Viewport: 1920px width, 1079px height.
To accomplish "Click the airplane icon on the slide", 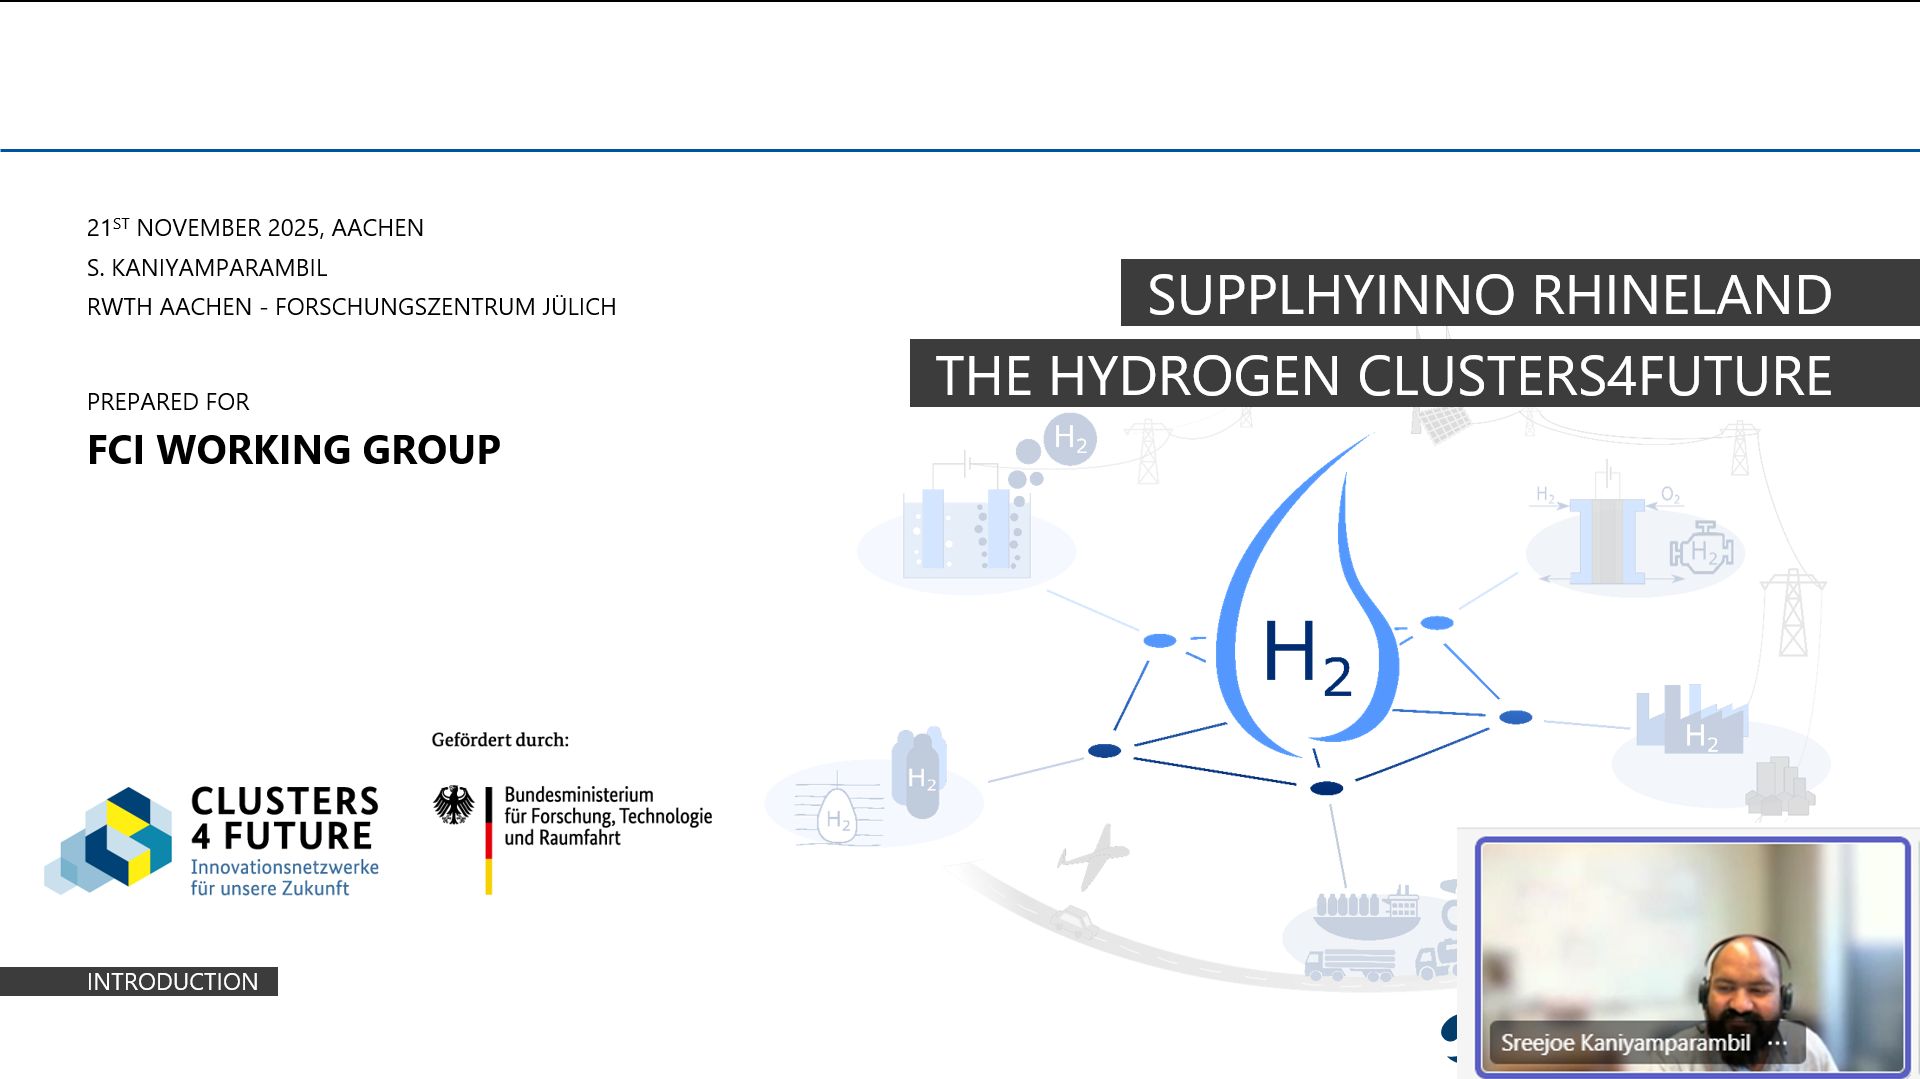I will 1092,856.
